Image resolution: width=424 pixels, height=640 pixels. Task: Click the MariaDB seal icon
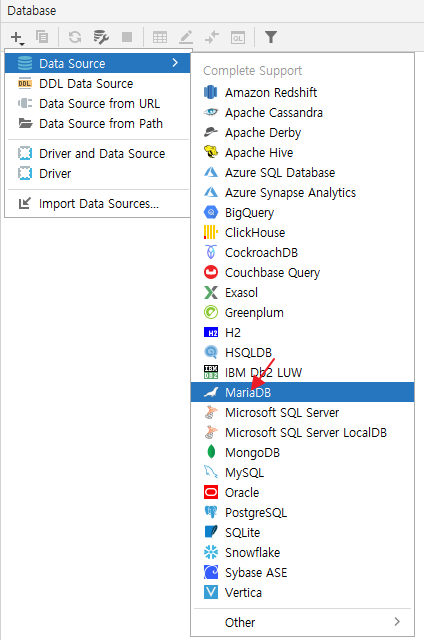click(x=211, y=392)
